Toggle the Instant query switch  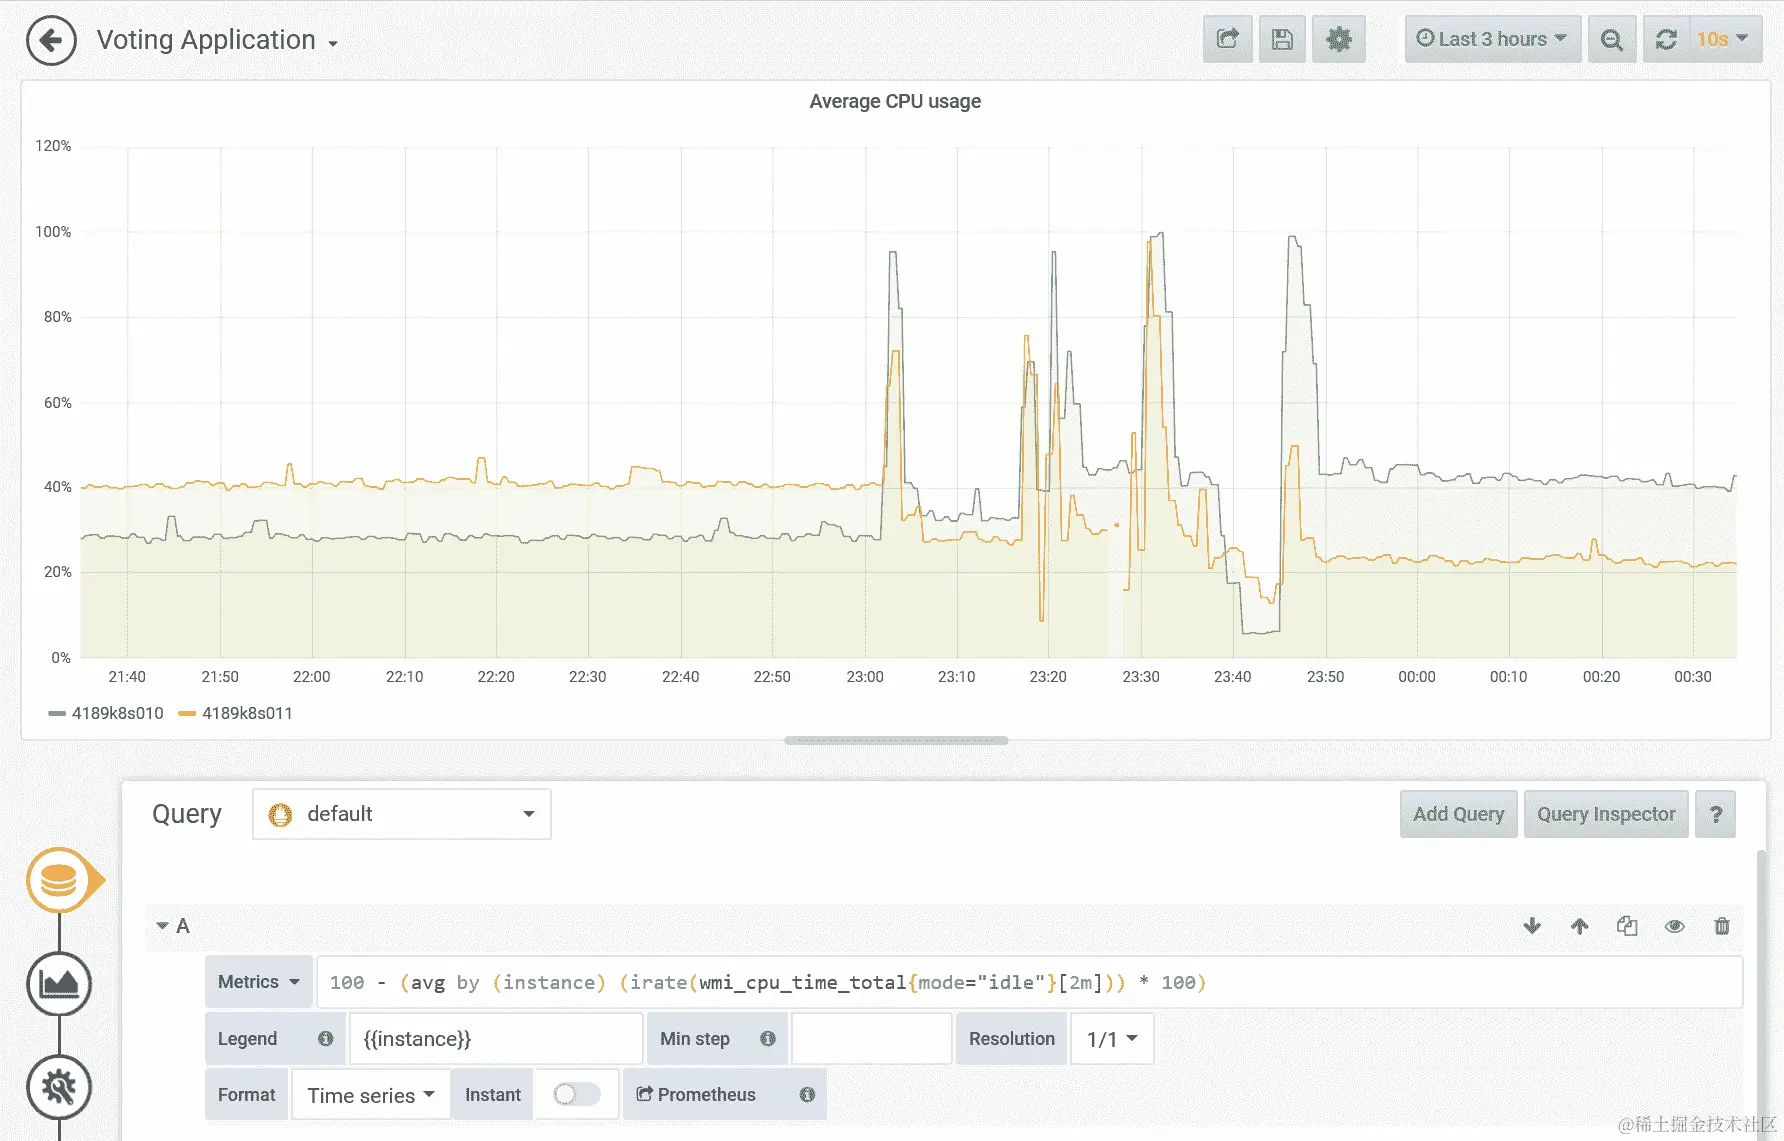coord(577,1094)
